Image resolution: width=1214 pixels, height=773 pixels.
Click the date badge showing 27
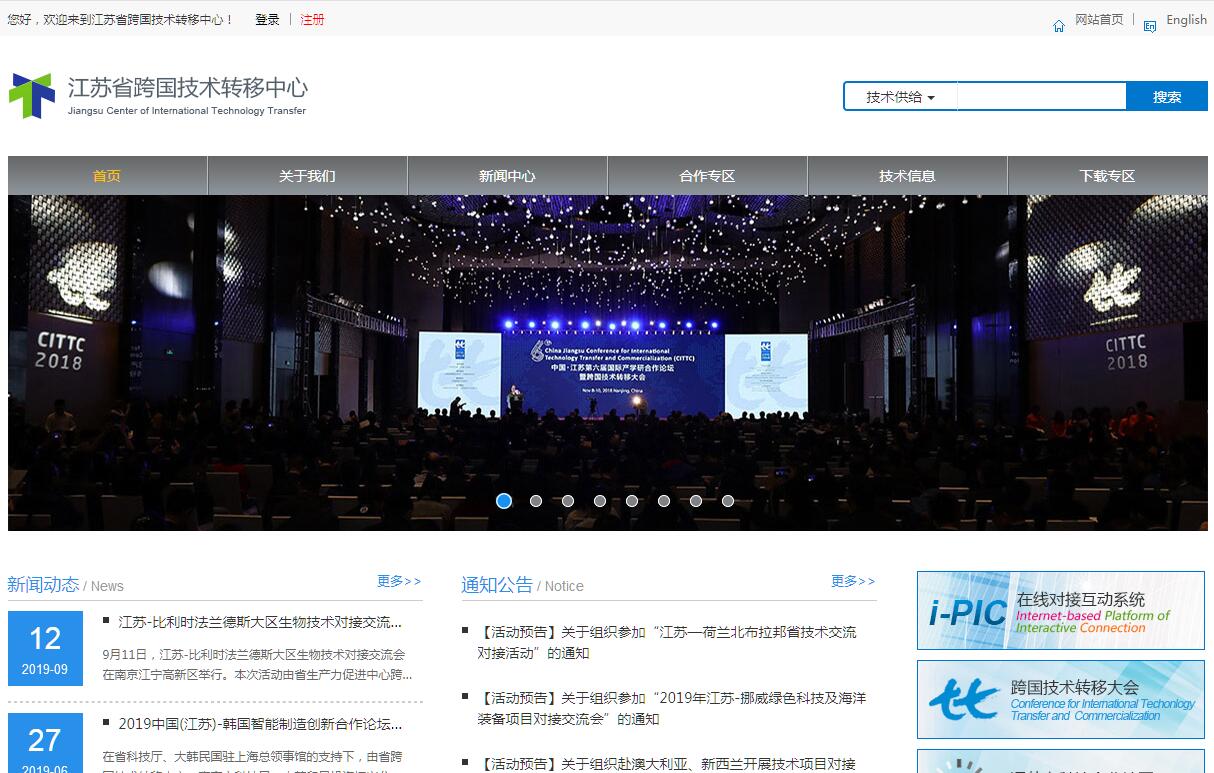coord(45,743)
